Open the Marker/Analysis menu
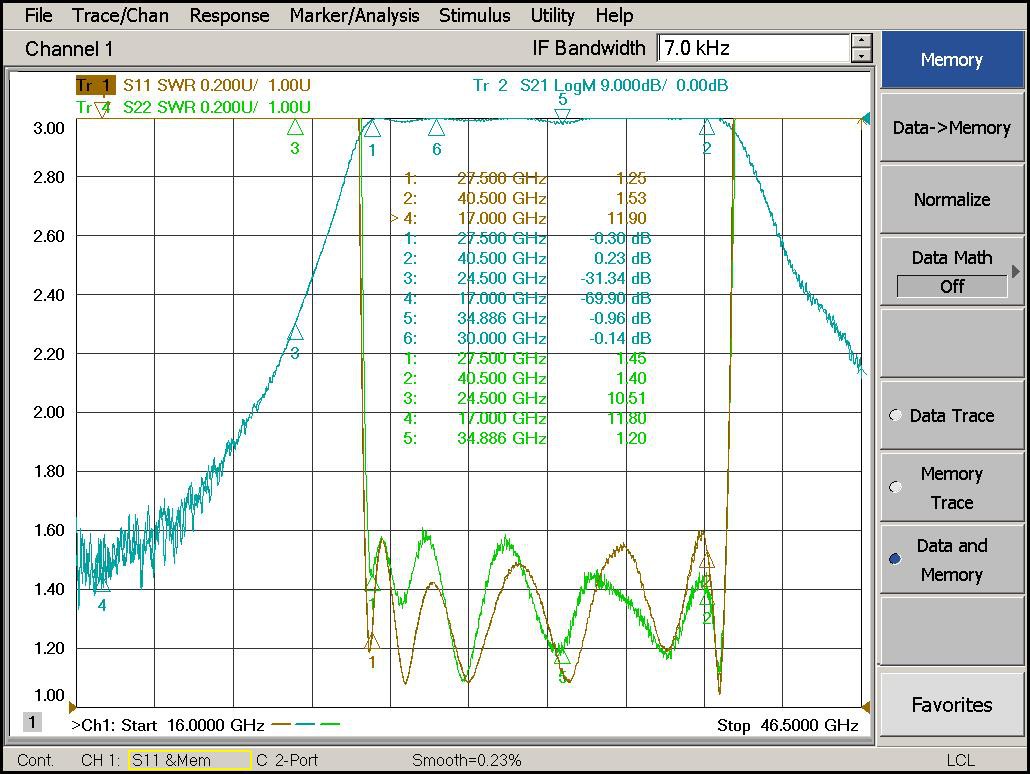 pyautogui.click(x=354, y=15)
